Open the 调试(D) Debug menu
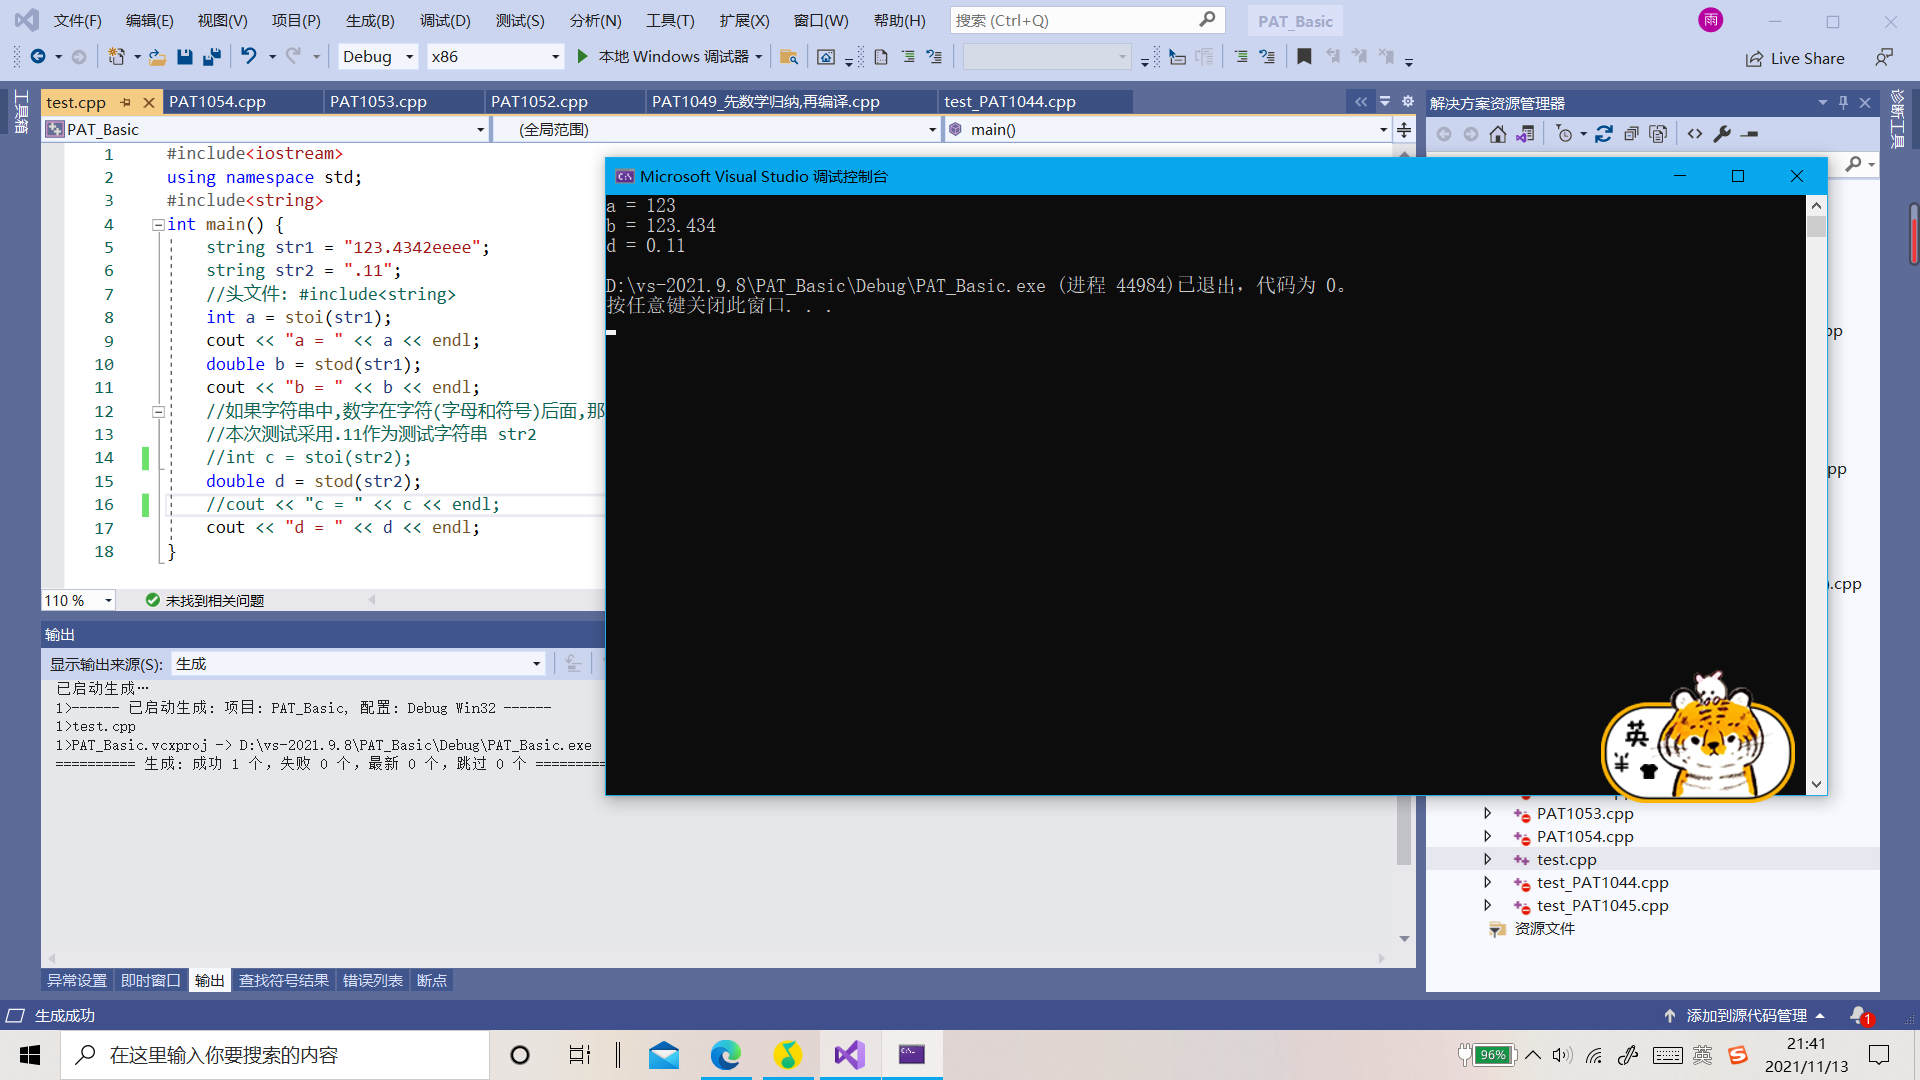 point(445,20)
